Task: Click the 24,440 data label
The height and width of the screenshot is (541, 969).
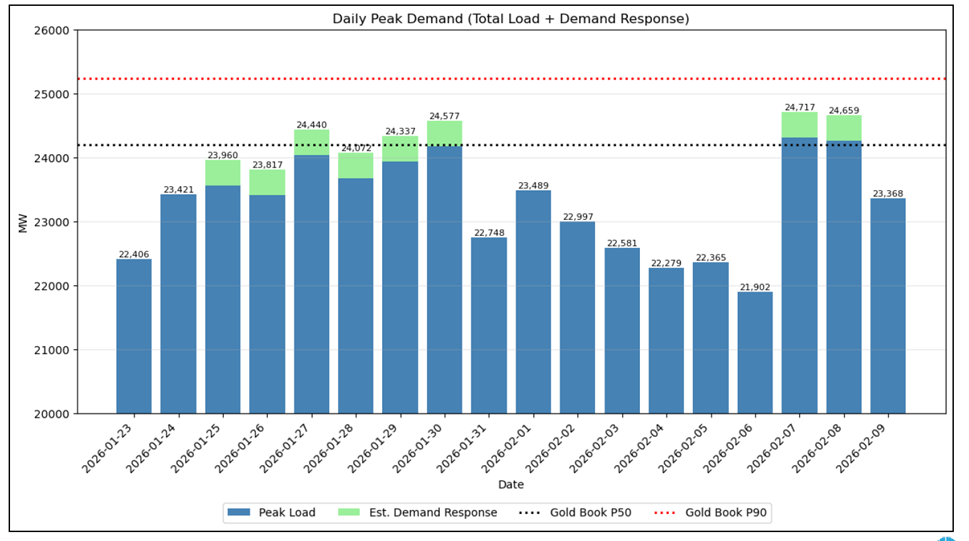Action: click(311, 125)
